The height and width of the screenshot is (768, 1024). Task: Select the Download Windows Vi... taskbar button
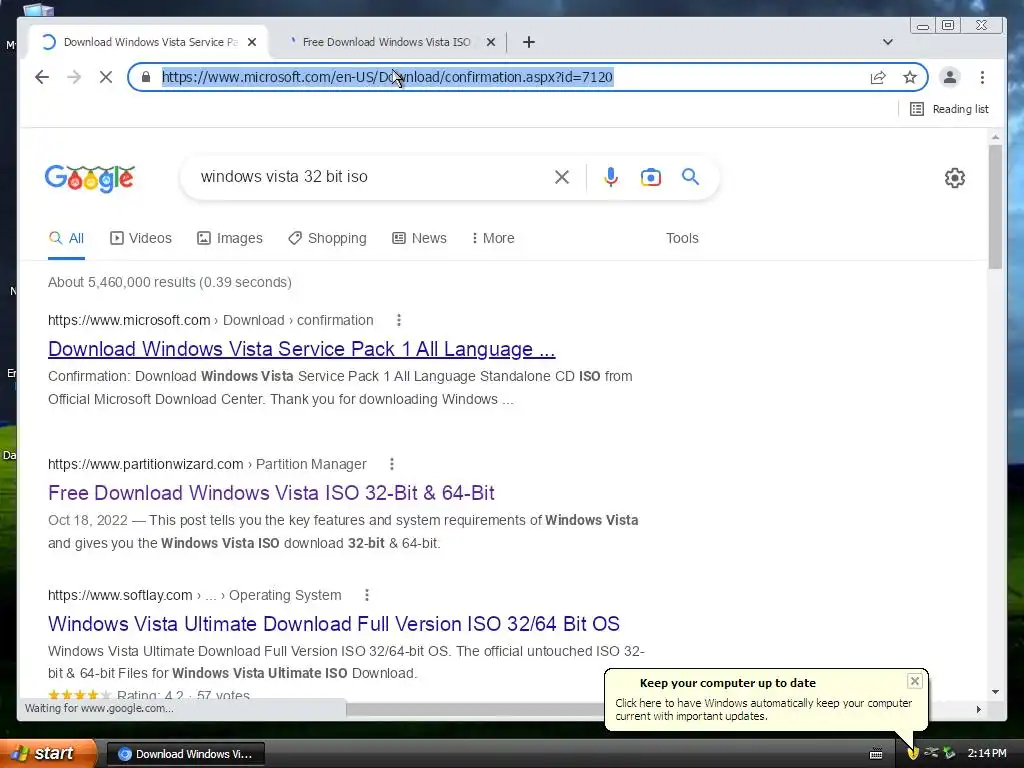pos(185,754)
